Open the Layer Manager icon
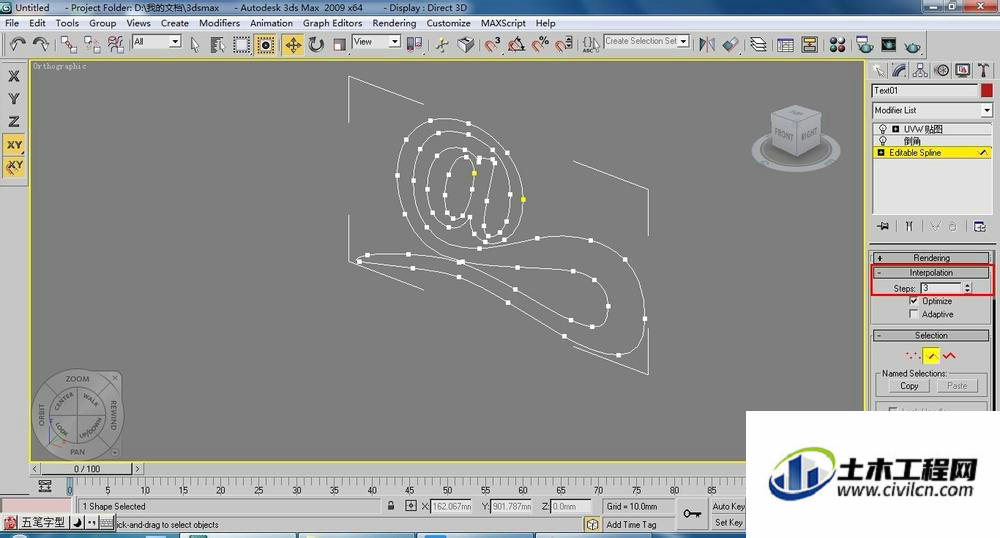1000x538 pixels. click(x=758, y=44)
